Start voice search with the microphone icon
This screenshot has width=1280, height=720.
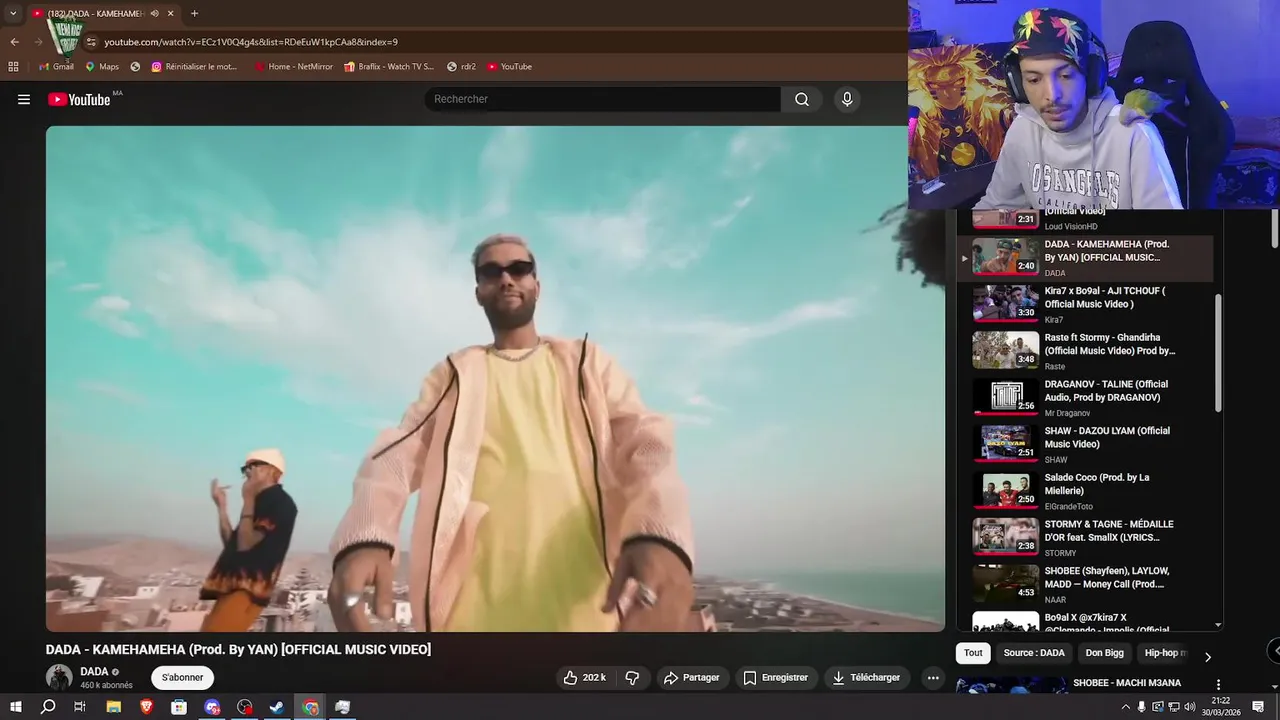click(x=847, y=99)
